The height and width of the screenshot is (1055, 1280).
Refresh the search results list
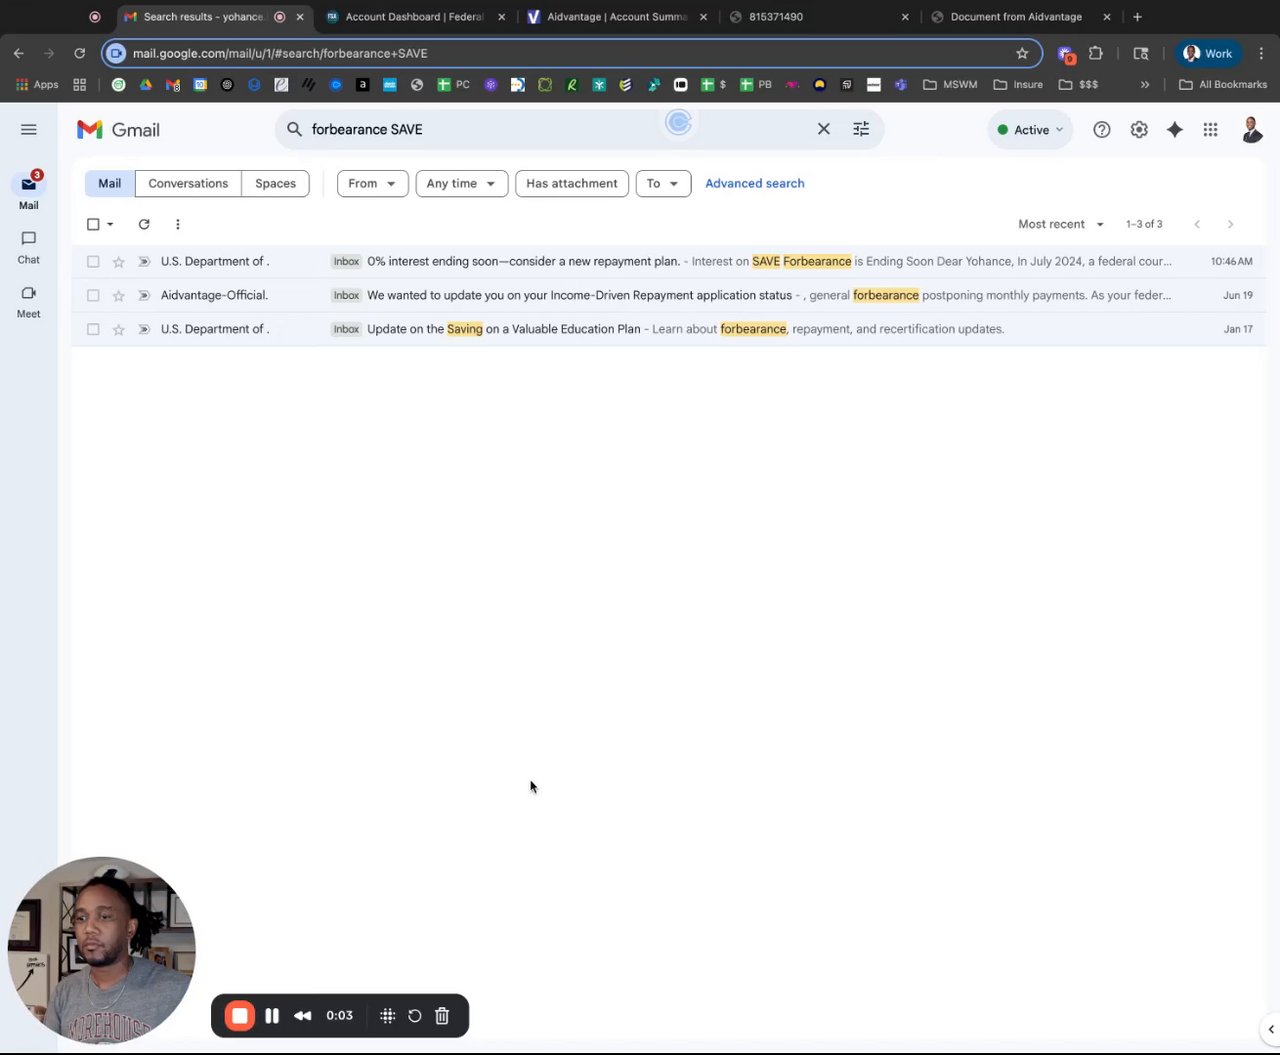[x=144, y=224]
